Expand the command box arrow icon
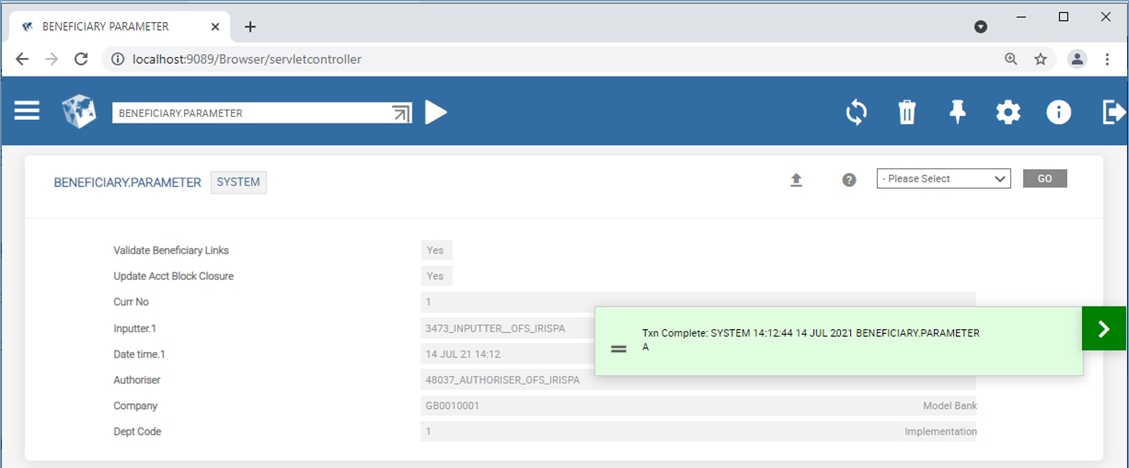Screen dimensions: 1129x468 pyautogui.click(x=402, y=113)
